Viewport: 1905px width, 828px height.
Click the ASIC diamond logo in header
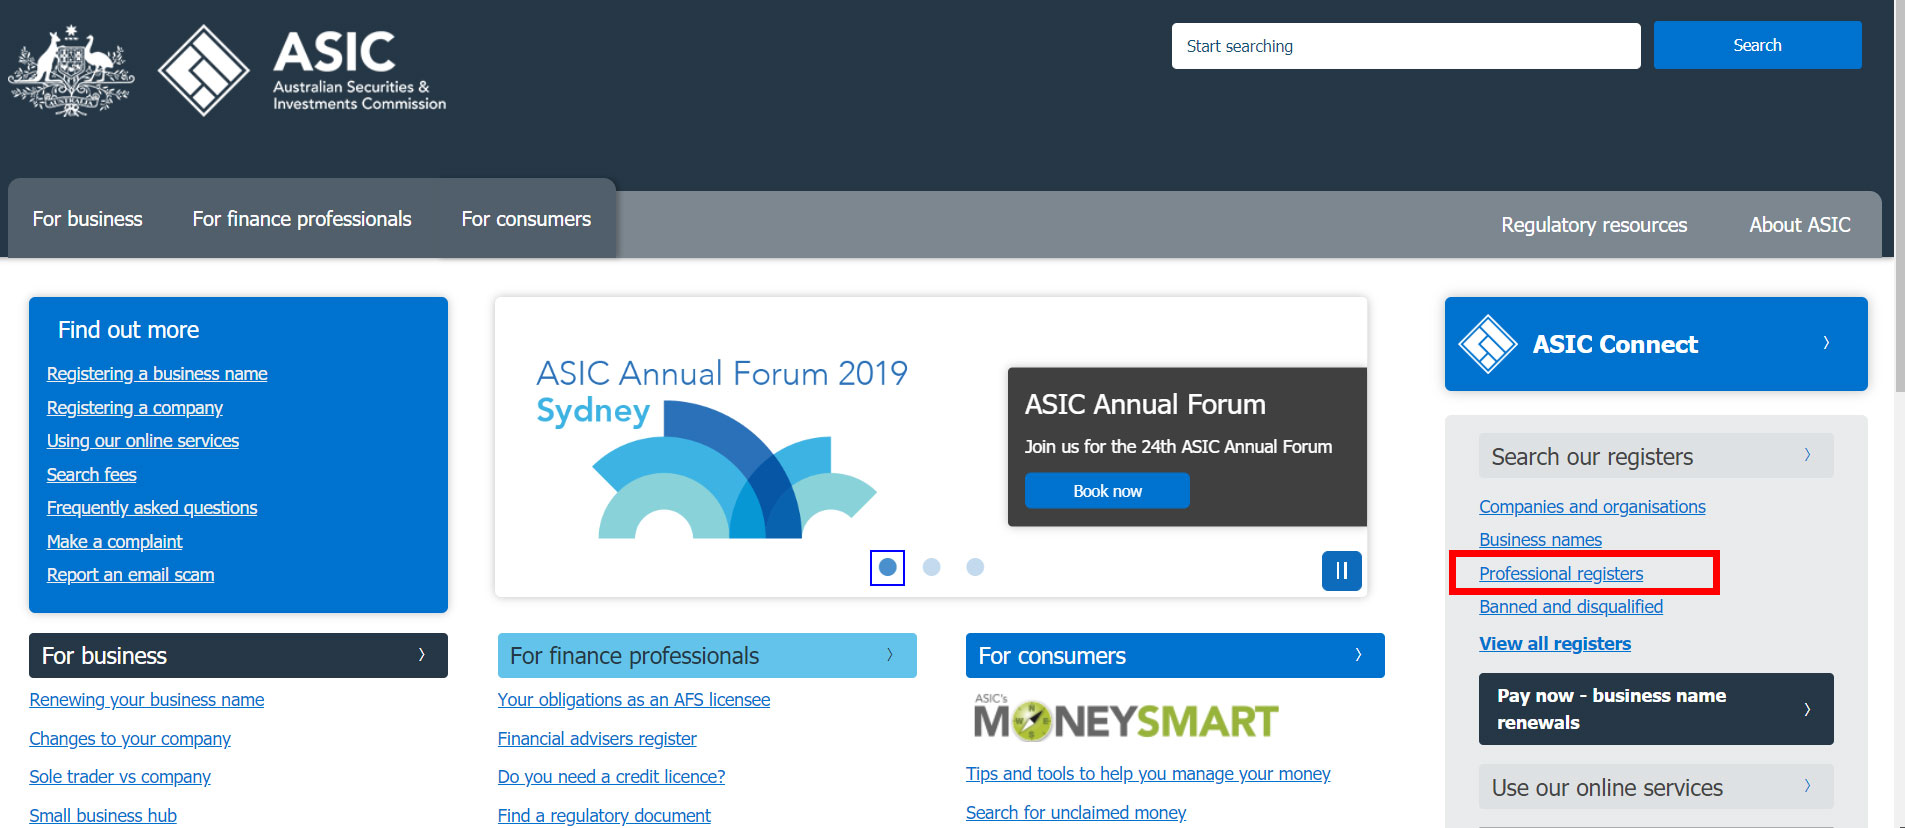coord(204,70)
